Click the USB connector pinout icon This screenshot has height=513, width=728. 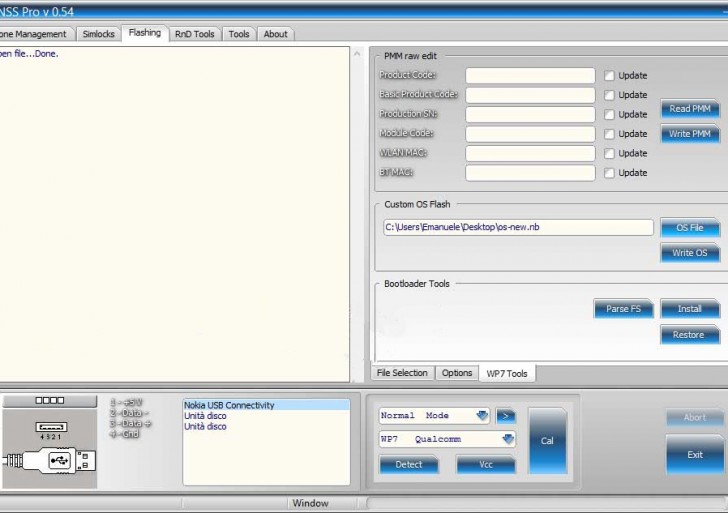50,440
